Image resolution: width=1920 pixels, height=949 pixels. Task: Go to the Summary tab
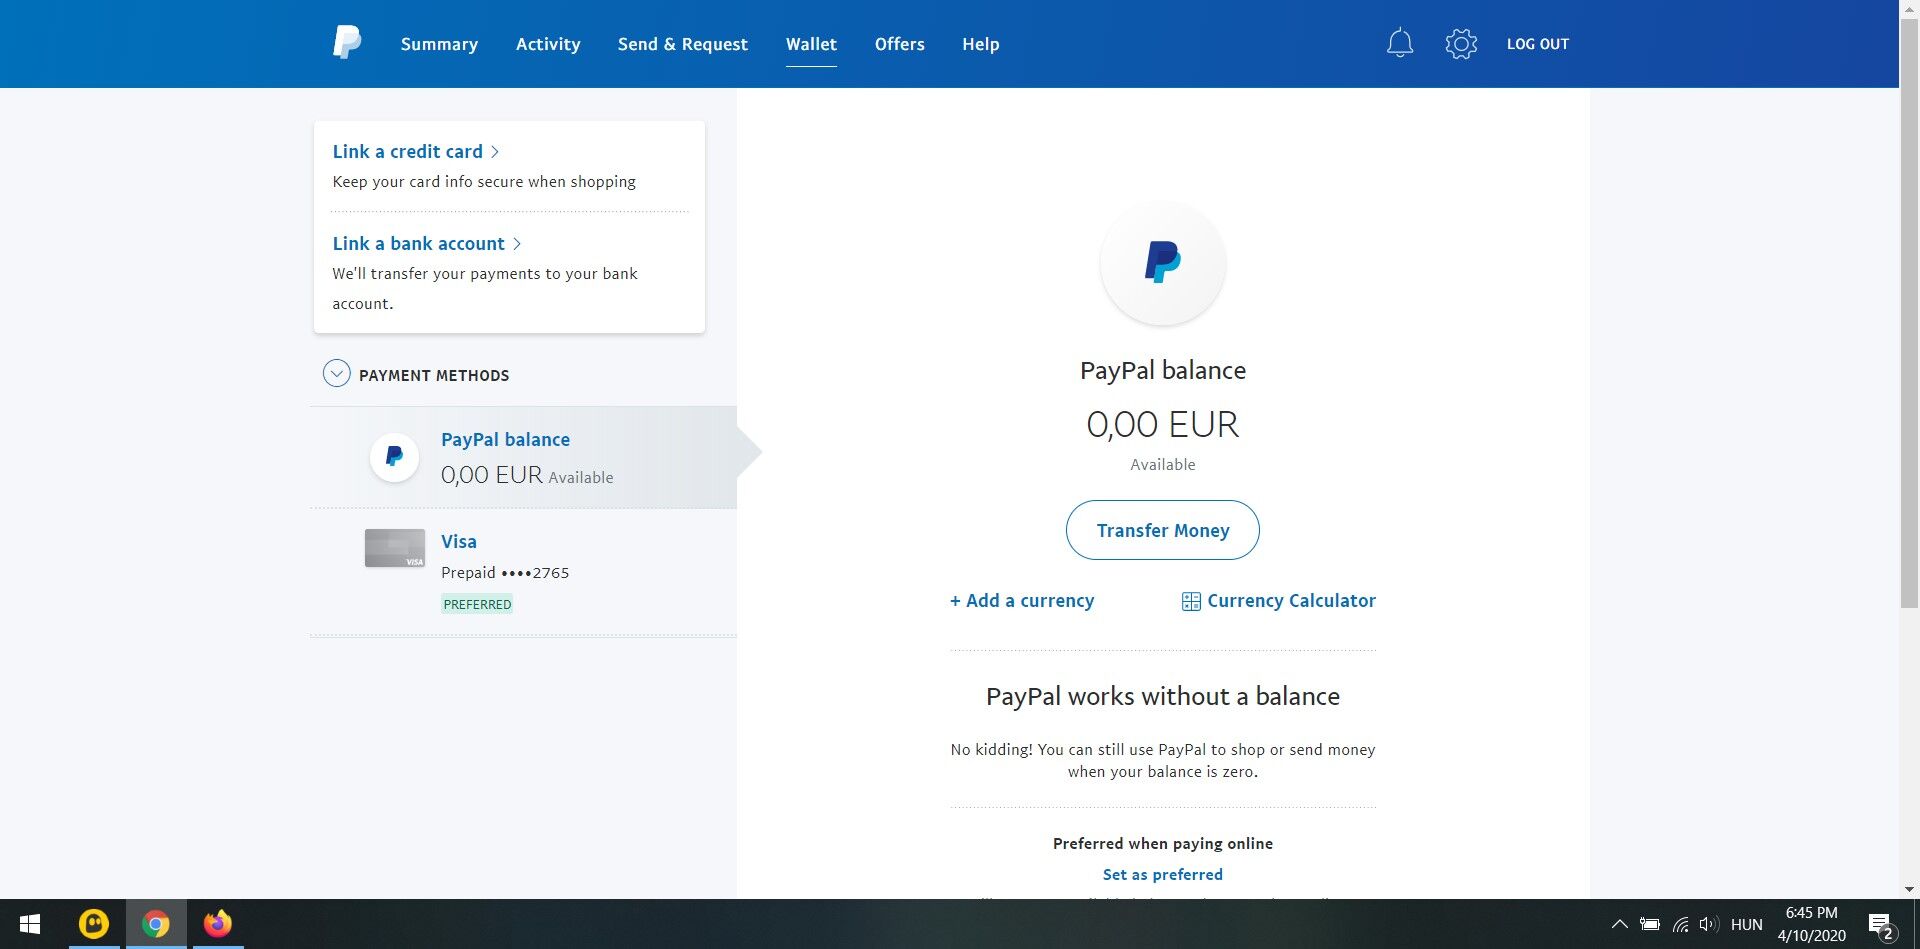(439, 44)
